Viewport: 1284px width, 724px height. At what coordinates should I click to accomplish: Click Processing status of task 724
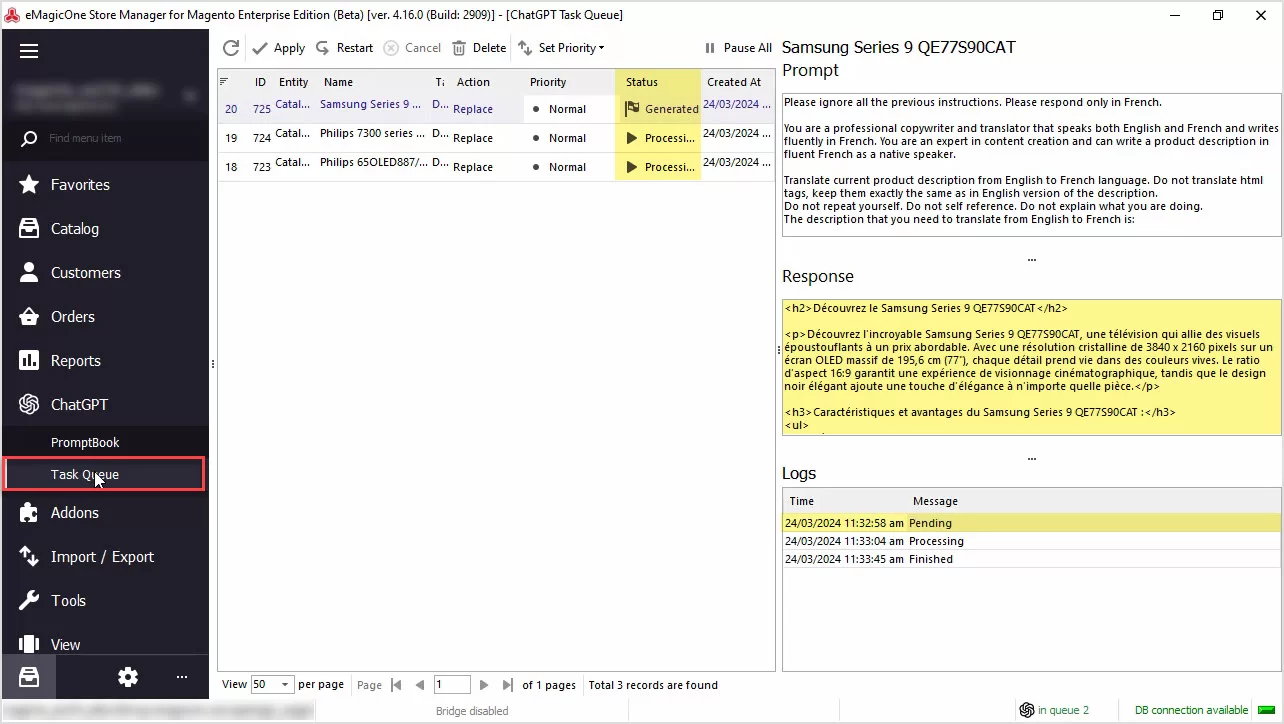click(659, 138)
